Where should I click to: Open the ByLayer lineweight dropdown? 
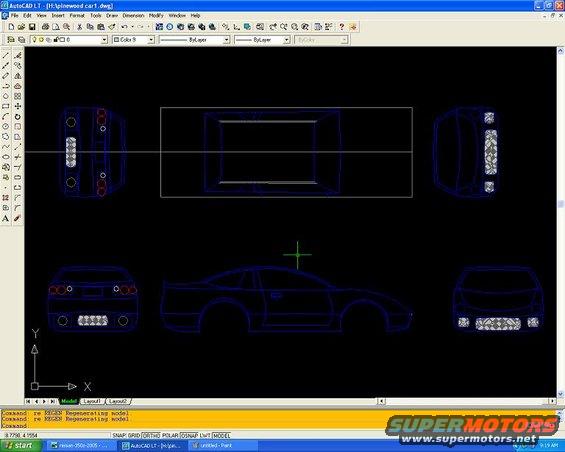pyautogui.click(x=287, y=40)
